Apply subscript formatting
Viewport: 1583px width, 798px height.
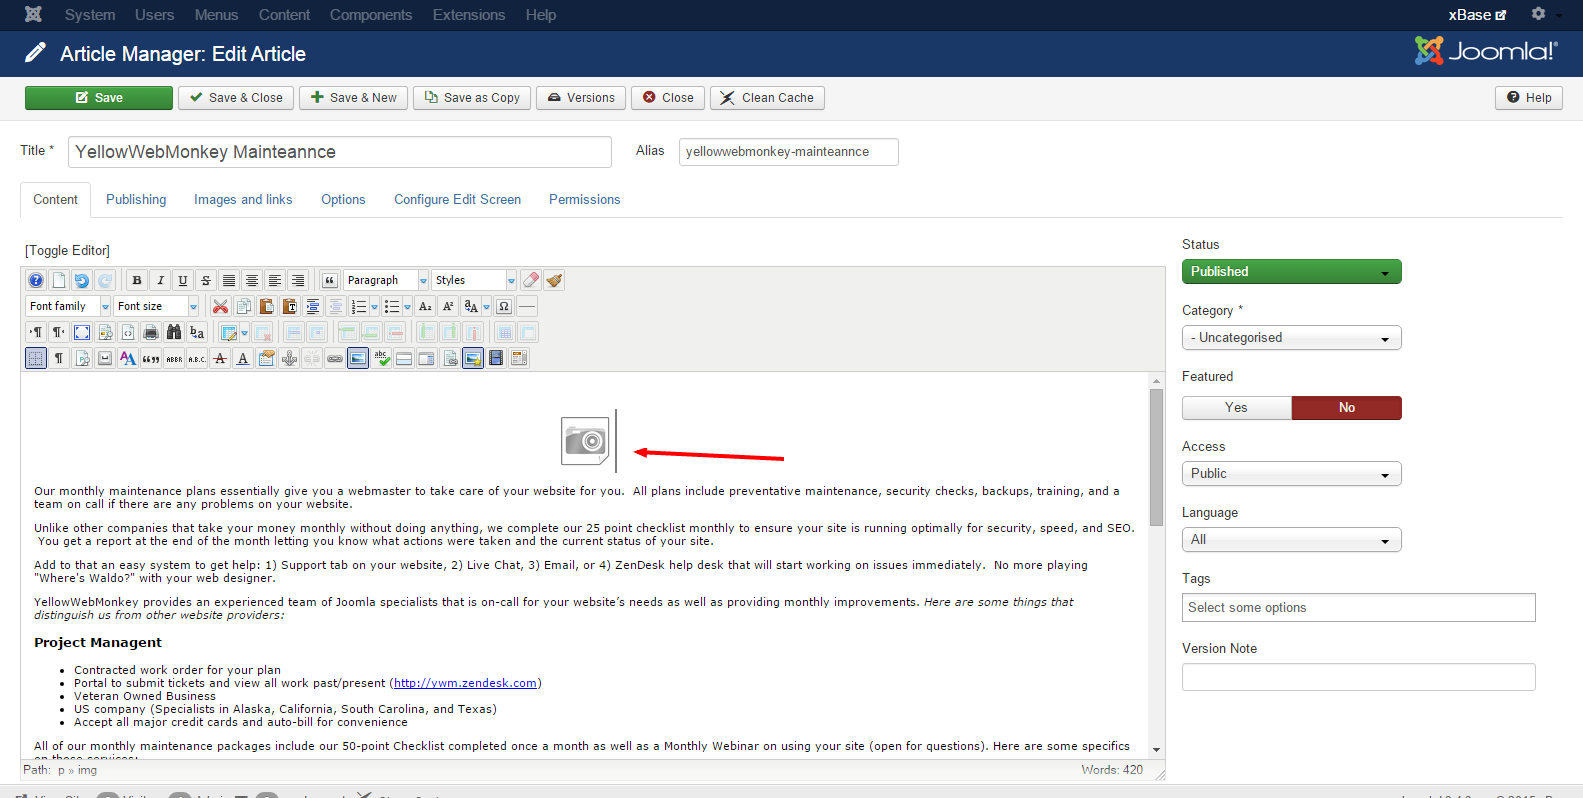425,307
